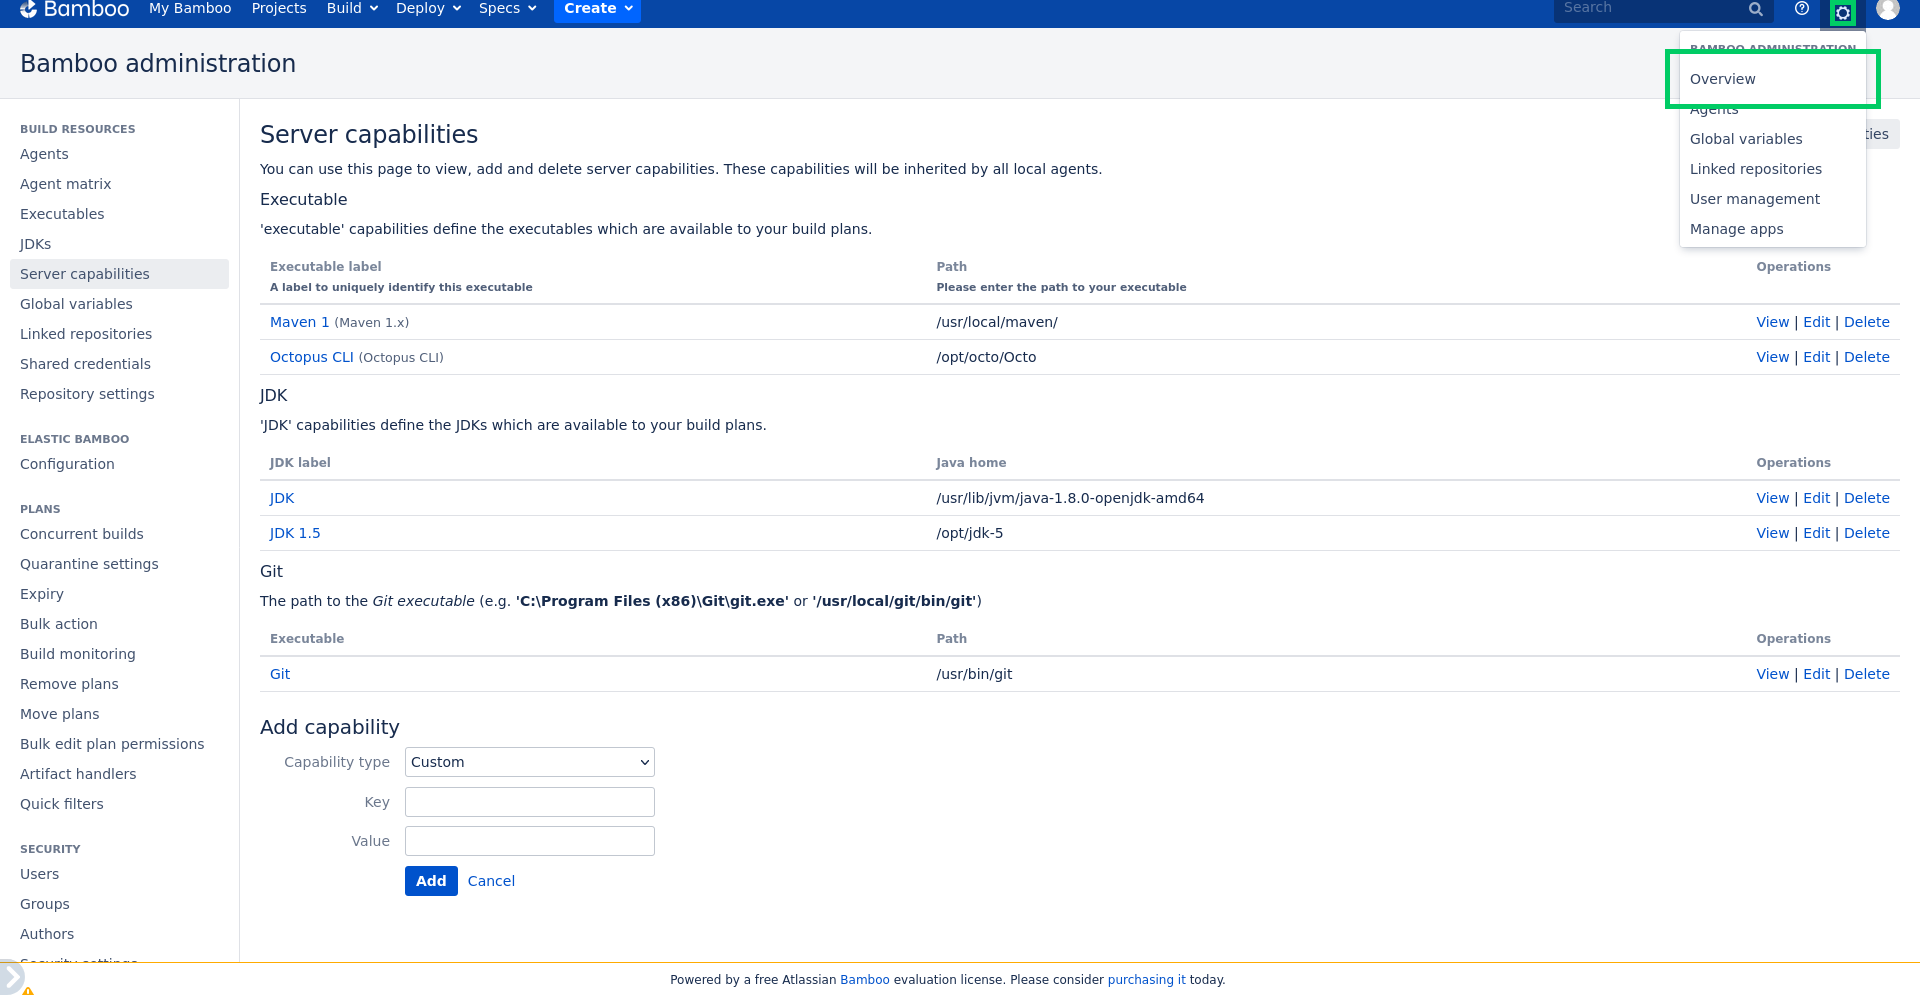Open the Git executable link

[280, 674]
